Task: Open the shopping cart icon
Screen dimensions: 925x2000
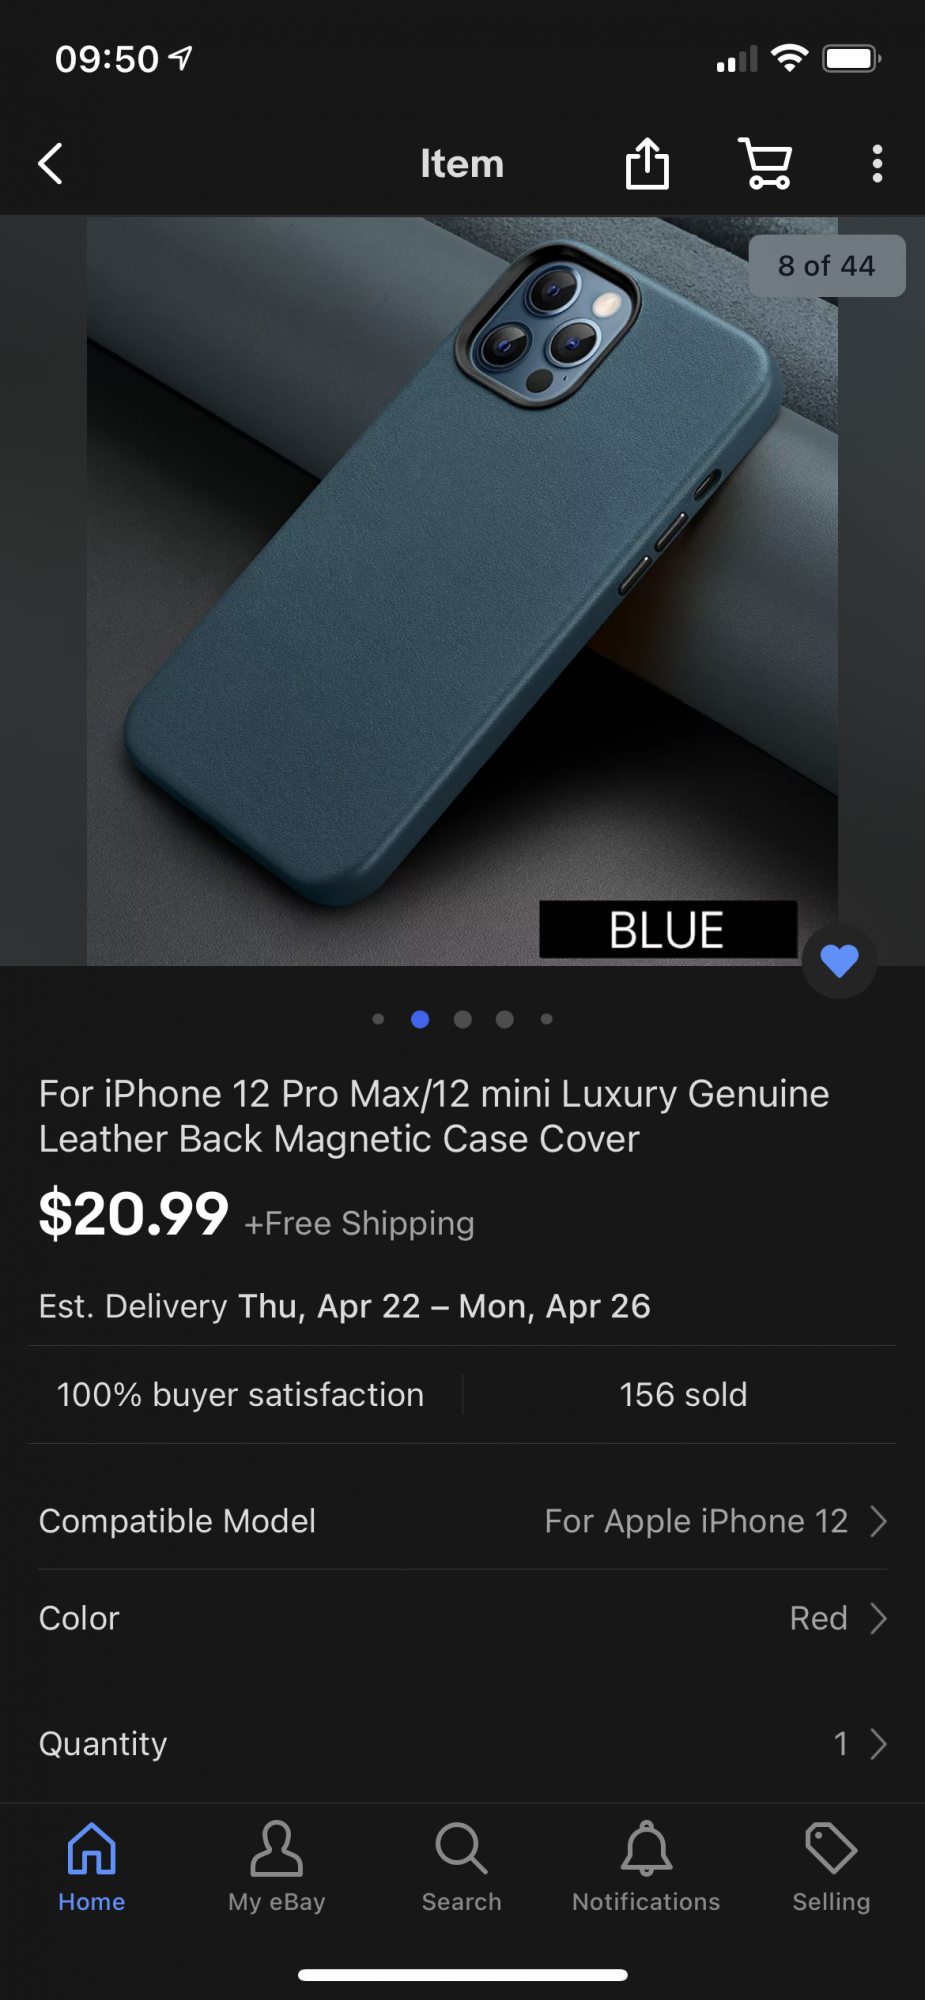Action: click(766, 164)
